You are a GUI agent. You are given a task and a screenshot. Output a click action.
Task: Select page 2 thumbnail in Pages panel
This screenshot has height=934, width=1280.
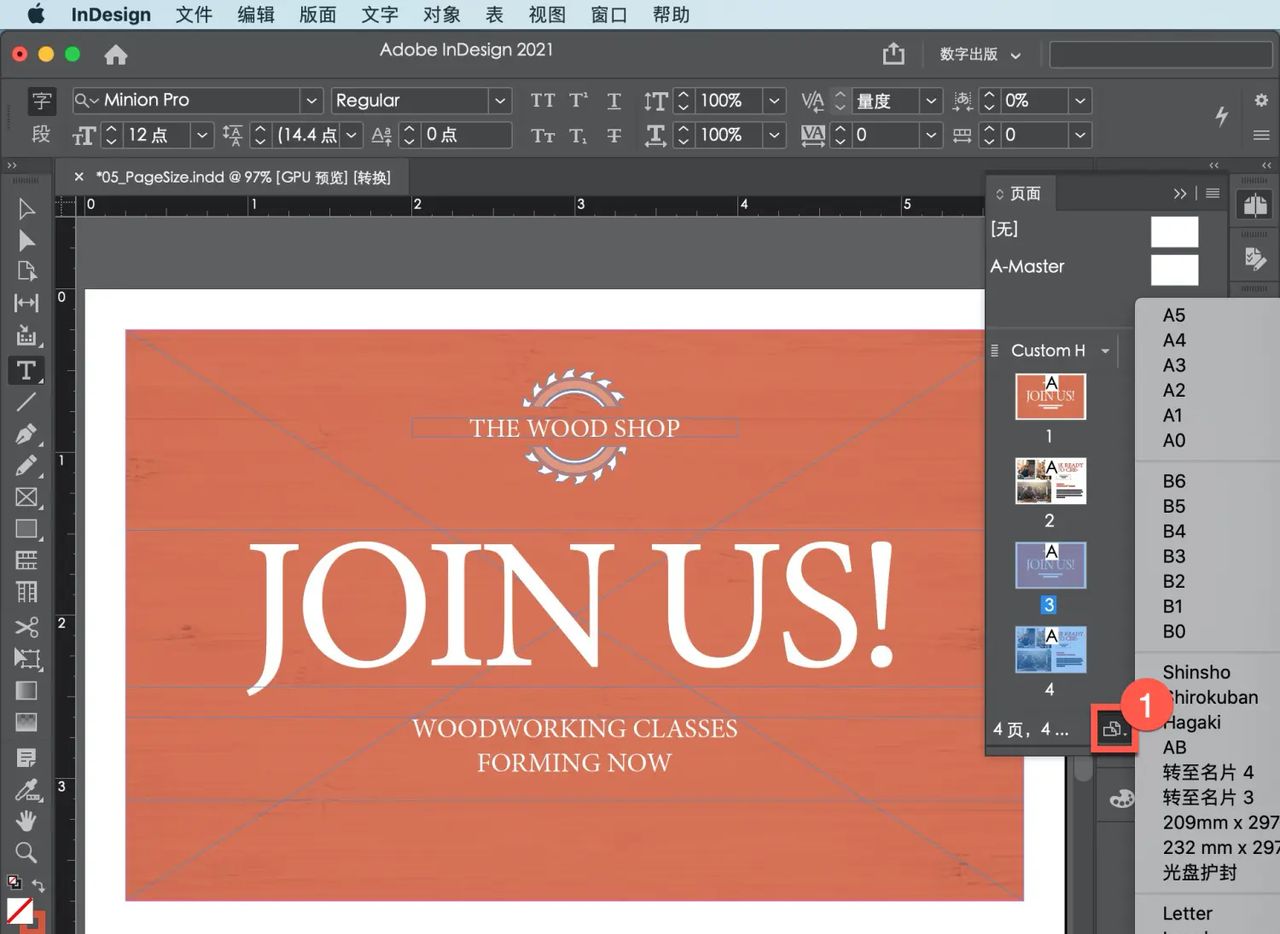[x=1050, y=481]
